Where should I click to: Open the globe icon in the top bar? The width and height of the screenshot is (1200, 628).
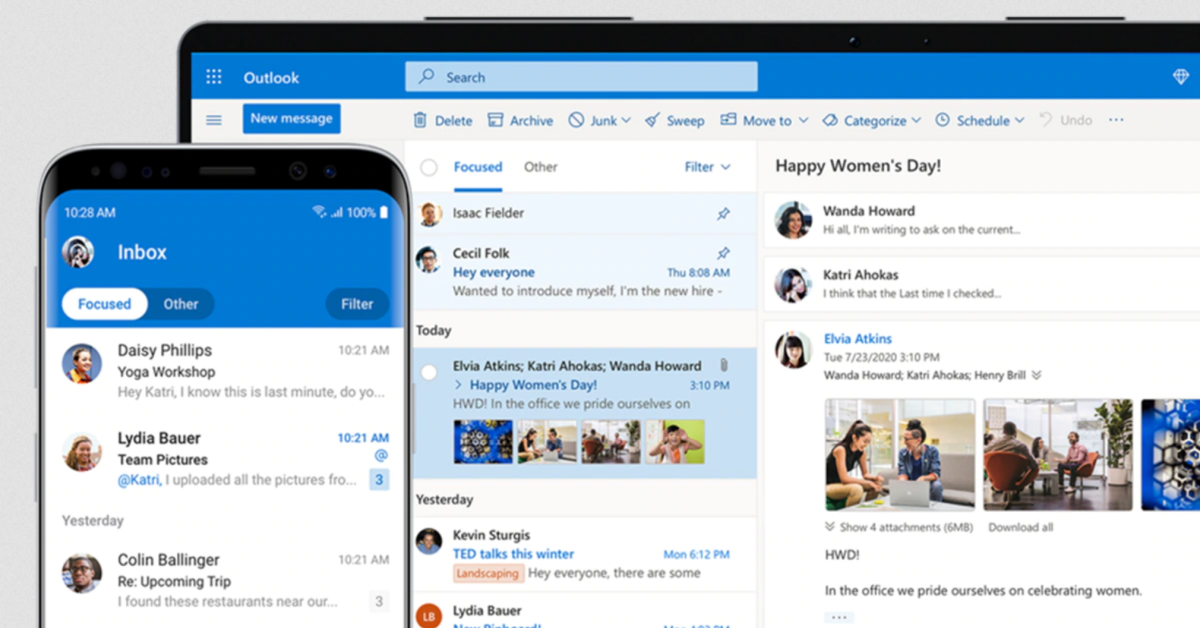coord(1180,75)
